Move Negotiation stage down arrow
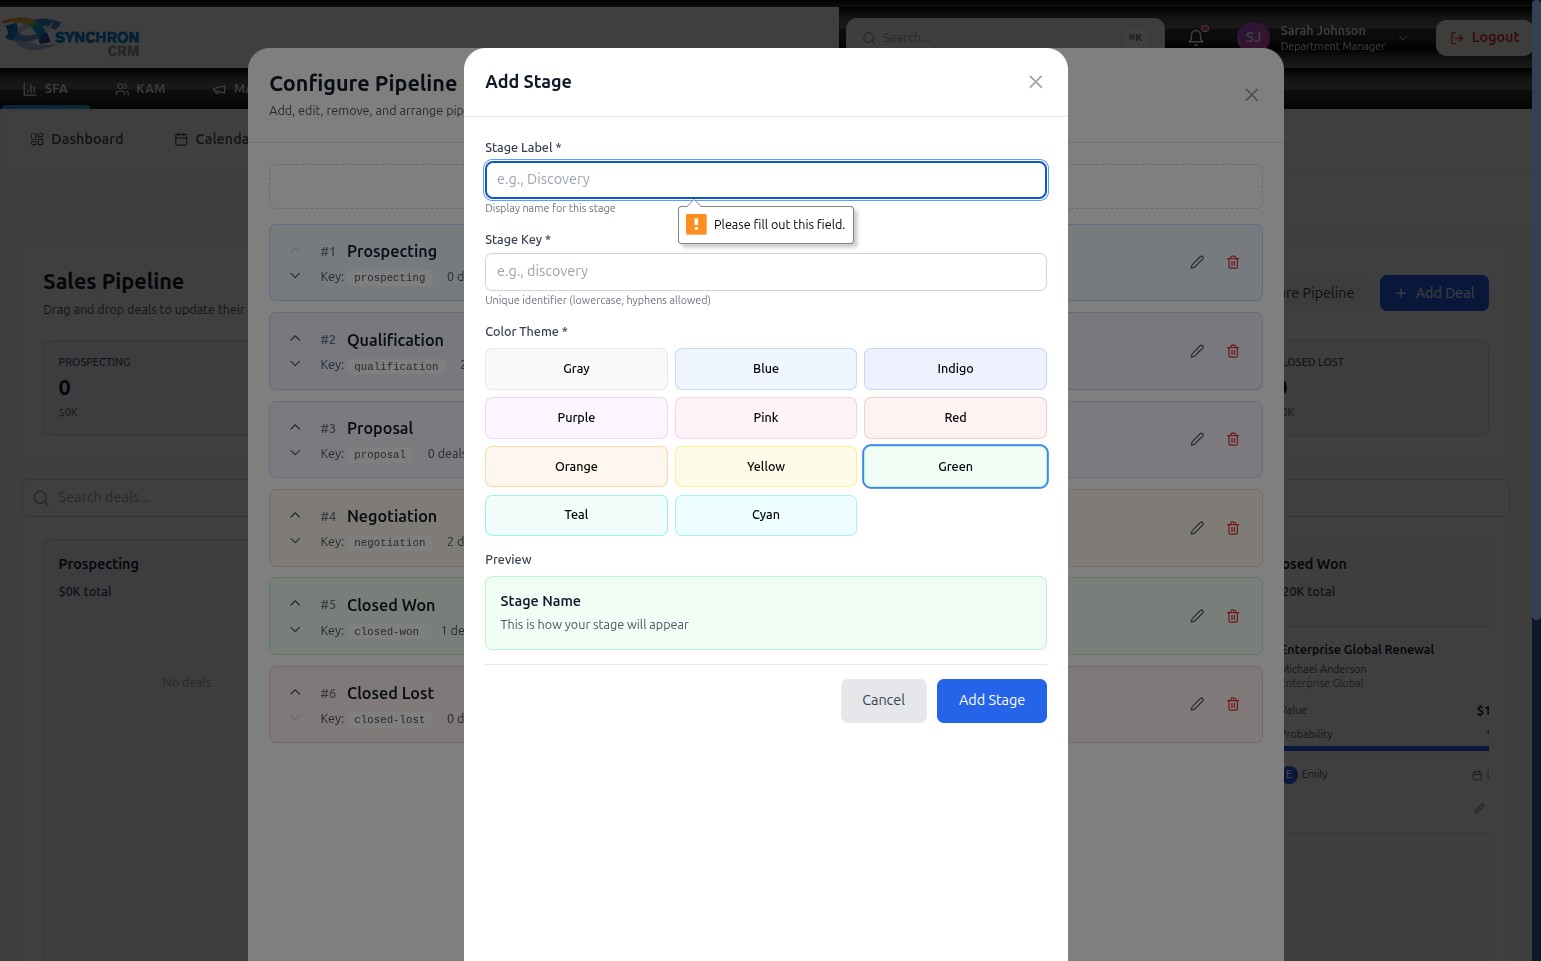 click(x=295, y=541)
